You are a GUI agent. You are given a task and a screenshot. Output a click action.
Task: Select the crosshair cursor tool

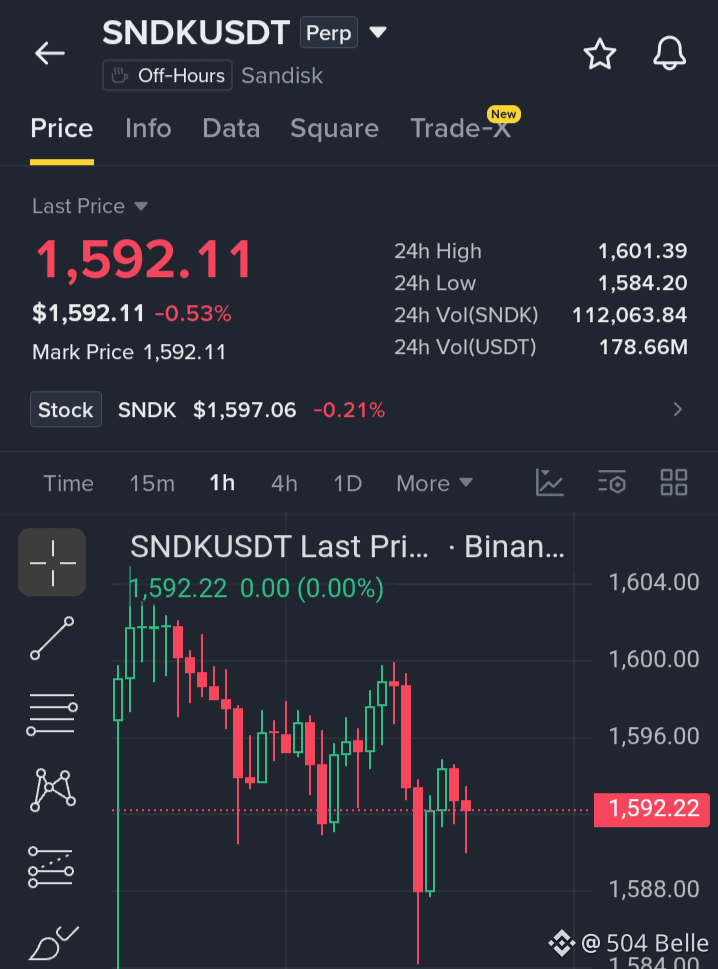(52, 562)
